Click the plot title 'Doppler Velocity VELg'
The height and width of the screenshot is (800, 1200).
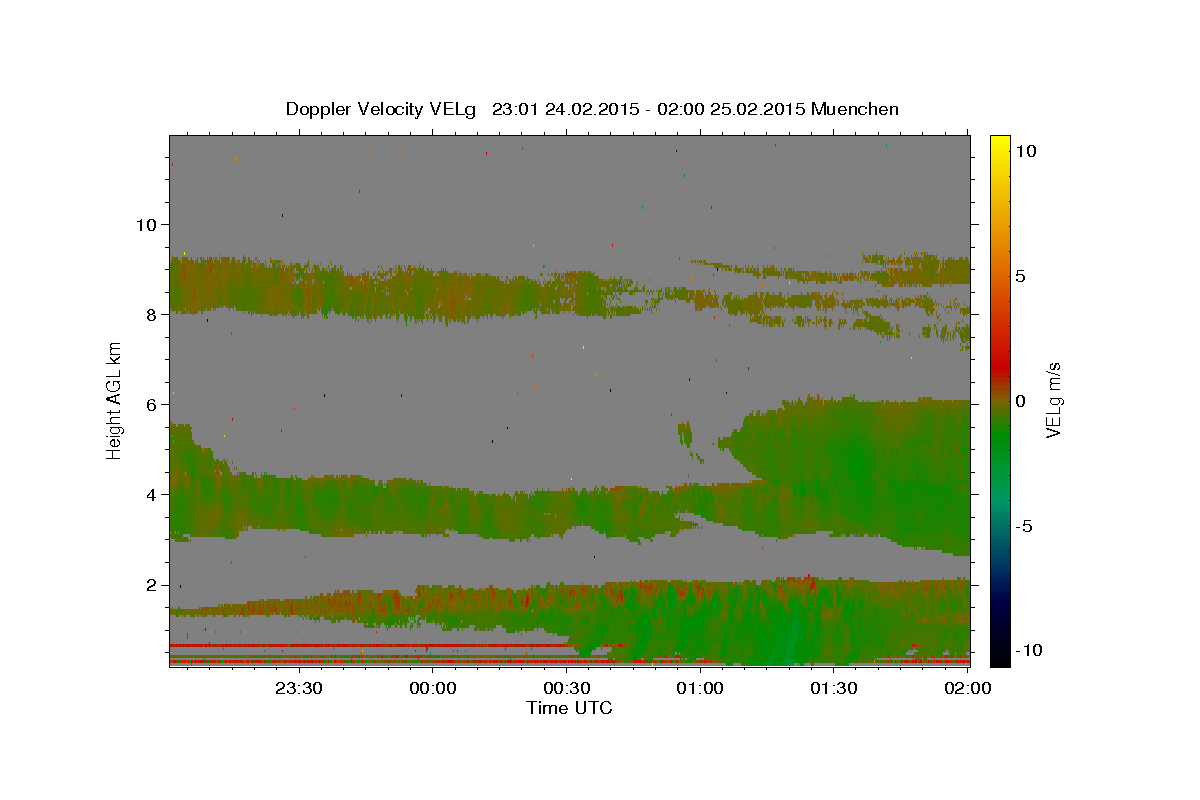(x=381, y=109)
